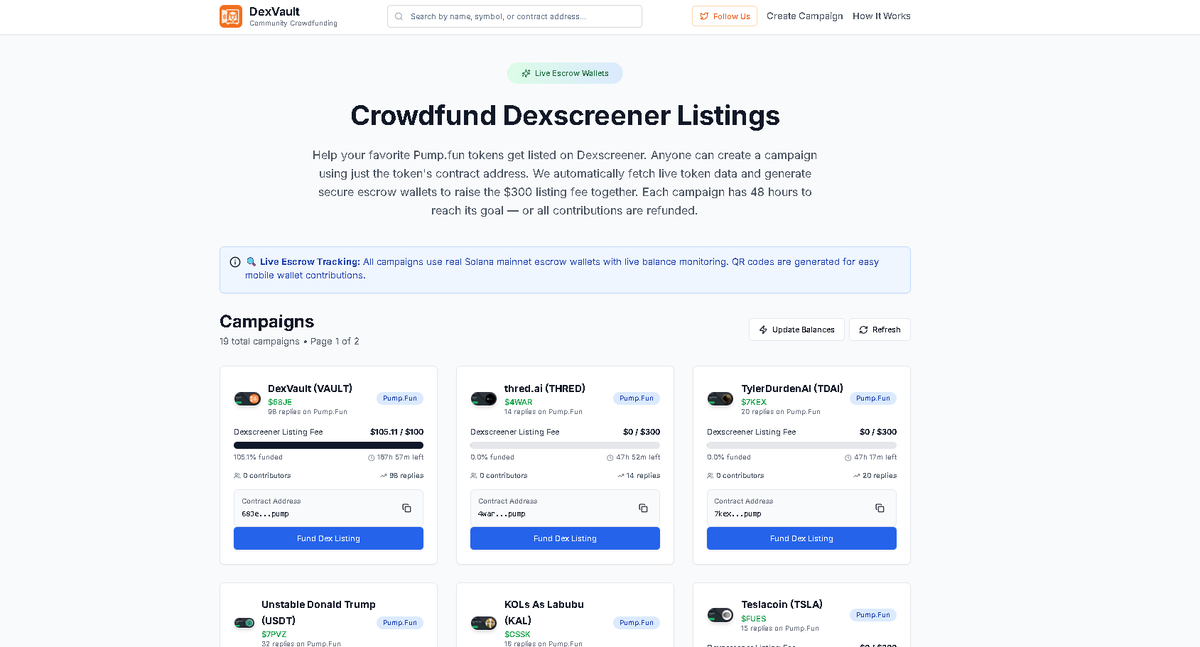This screenshot has height=647, width=1200.
Task: Copy the 4war...pump contract address
Action: click(643, 508)
